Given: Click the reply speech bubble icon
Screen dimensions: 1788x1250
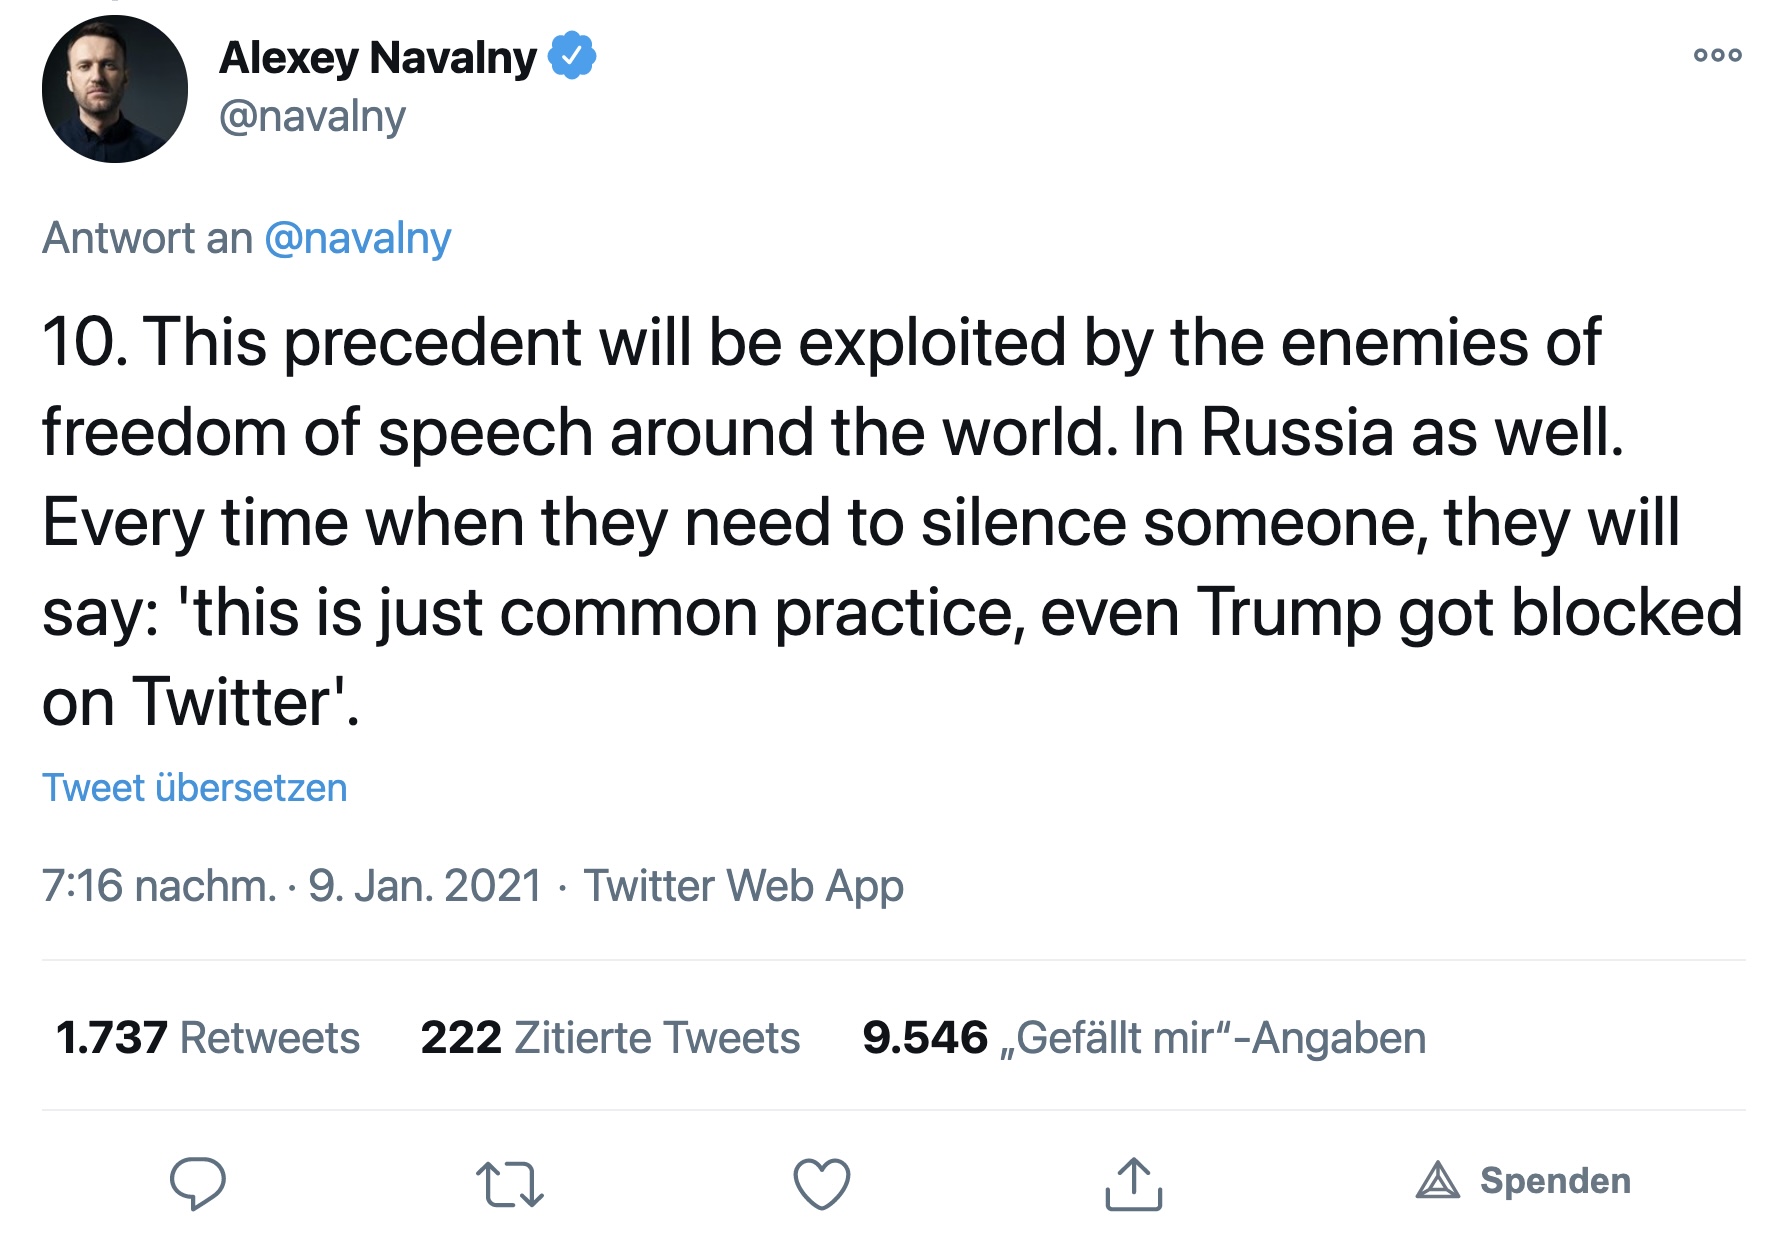Looking at the screenshot, I should [x=197, y=1183].
